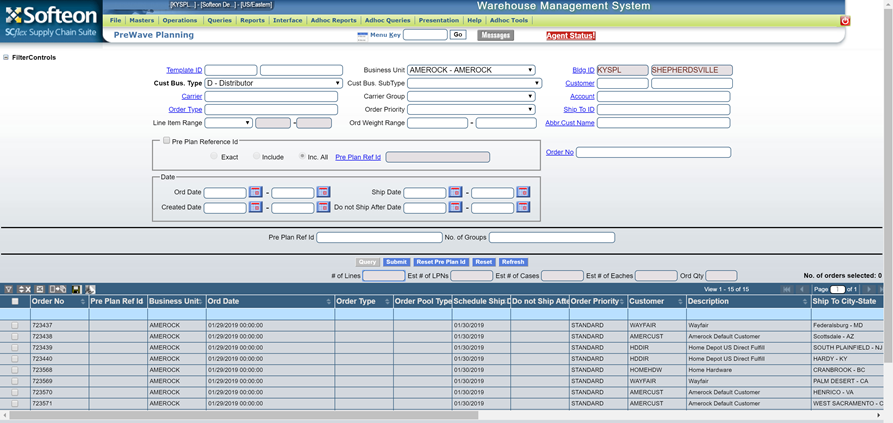This screenshot has height=423, width=893.
Task: Focus the grid Page number field
Action: pyautogui.click(x=837, y=290)
